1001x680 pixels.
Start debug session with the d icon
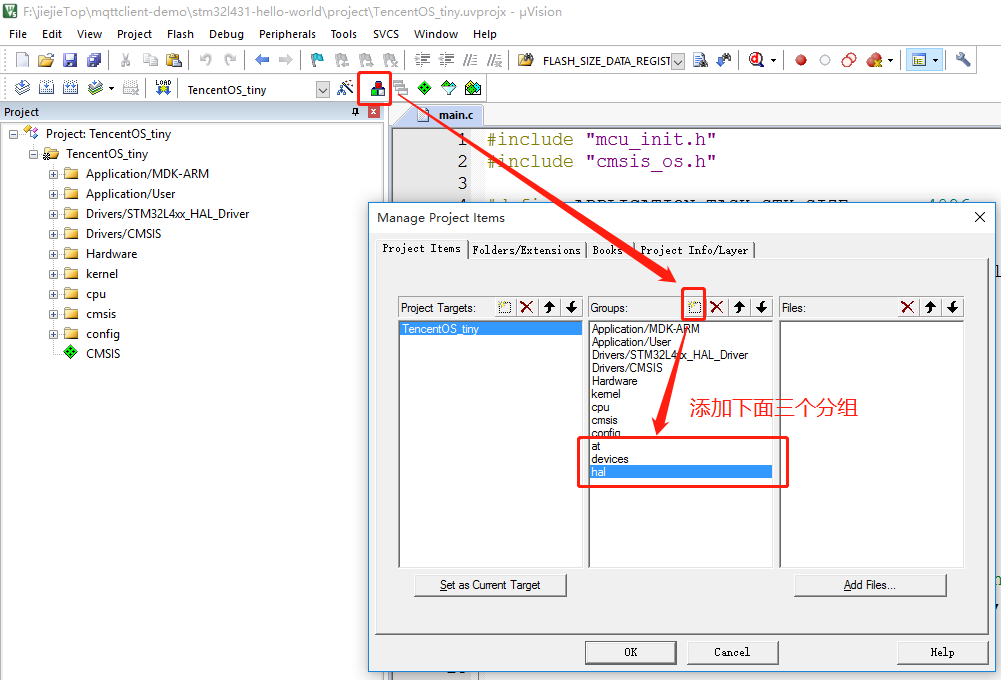pyautogui.click(x=756, y=60)
